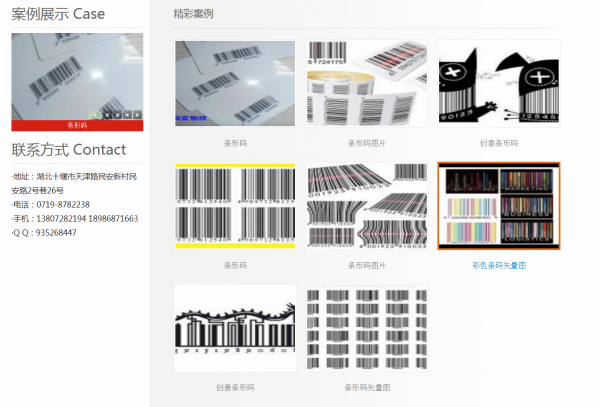Open the barcode vector grid thumbnail
Screen dimensions: 600x407
pos(367,328)
